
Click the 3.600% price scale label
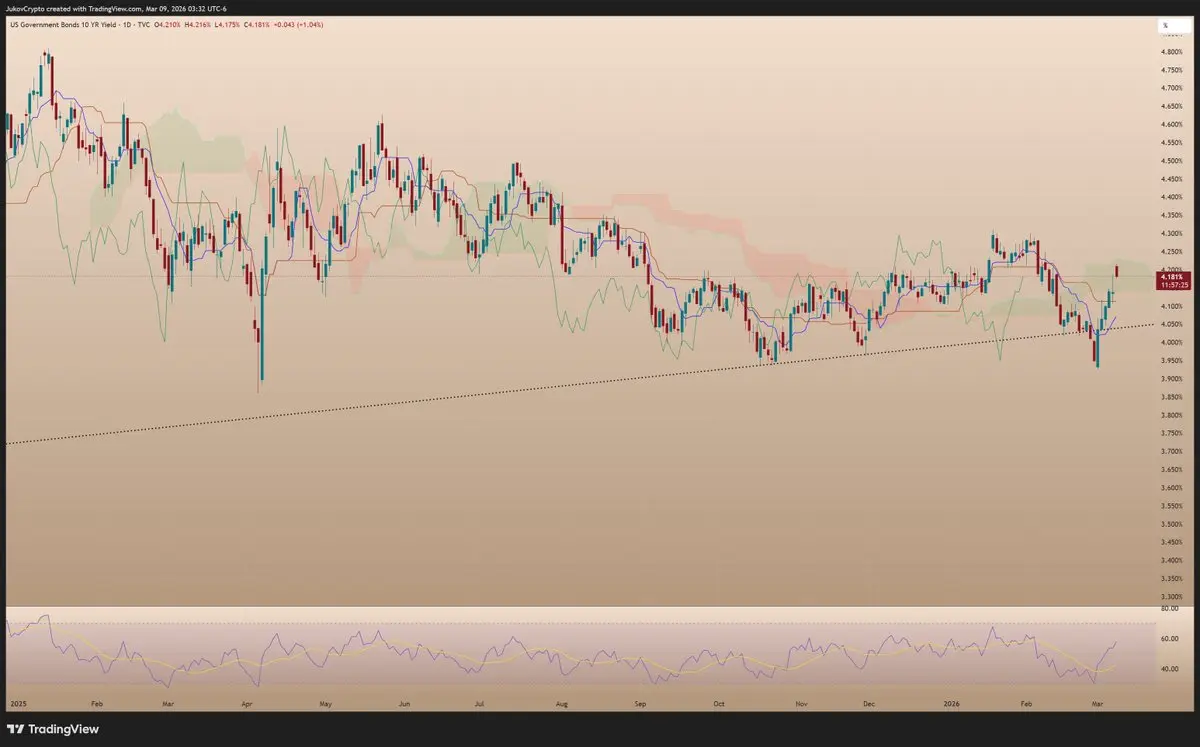click(x=1173, y=488)
